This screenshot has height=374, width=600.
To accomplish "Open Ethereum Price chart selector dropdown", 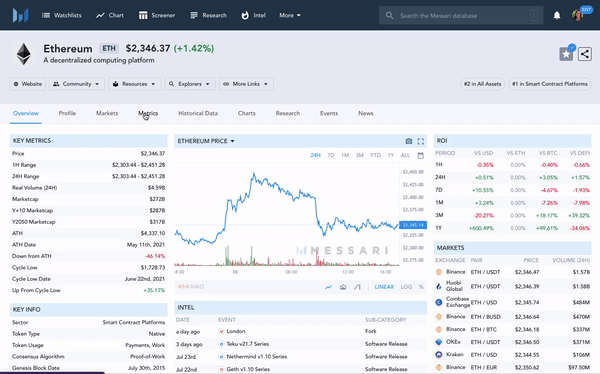I will pyautogui.click(x=206, y=141).
